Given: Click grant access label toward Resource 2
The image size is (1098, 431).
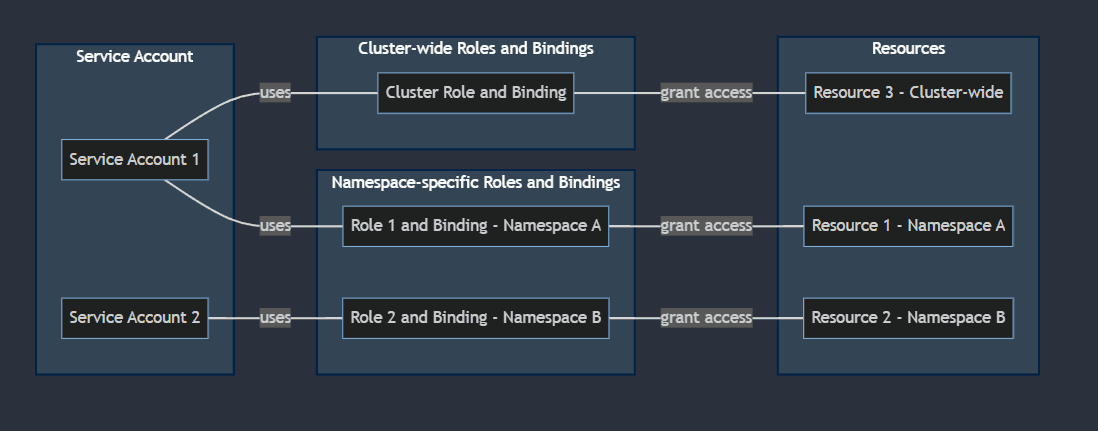Looking at the screenshot, I should click(x=706, y=318).
